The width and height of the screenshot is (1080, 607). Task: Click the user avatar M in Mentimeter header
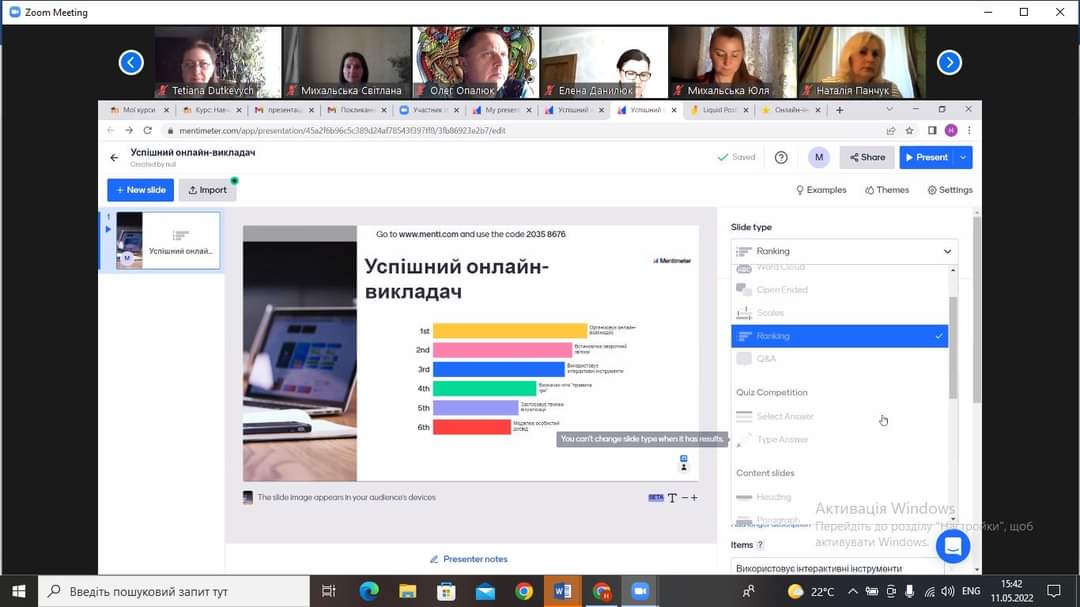[819, 157]
